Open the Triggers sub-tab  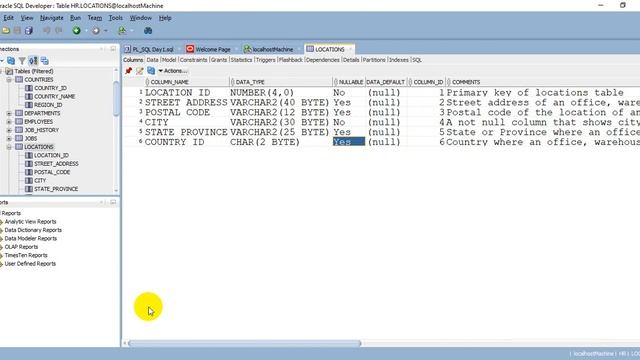pos(266,60)
